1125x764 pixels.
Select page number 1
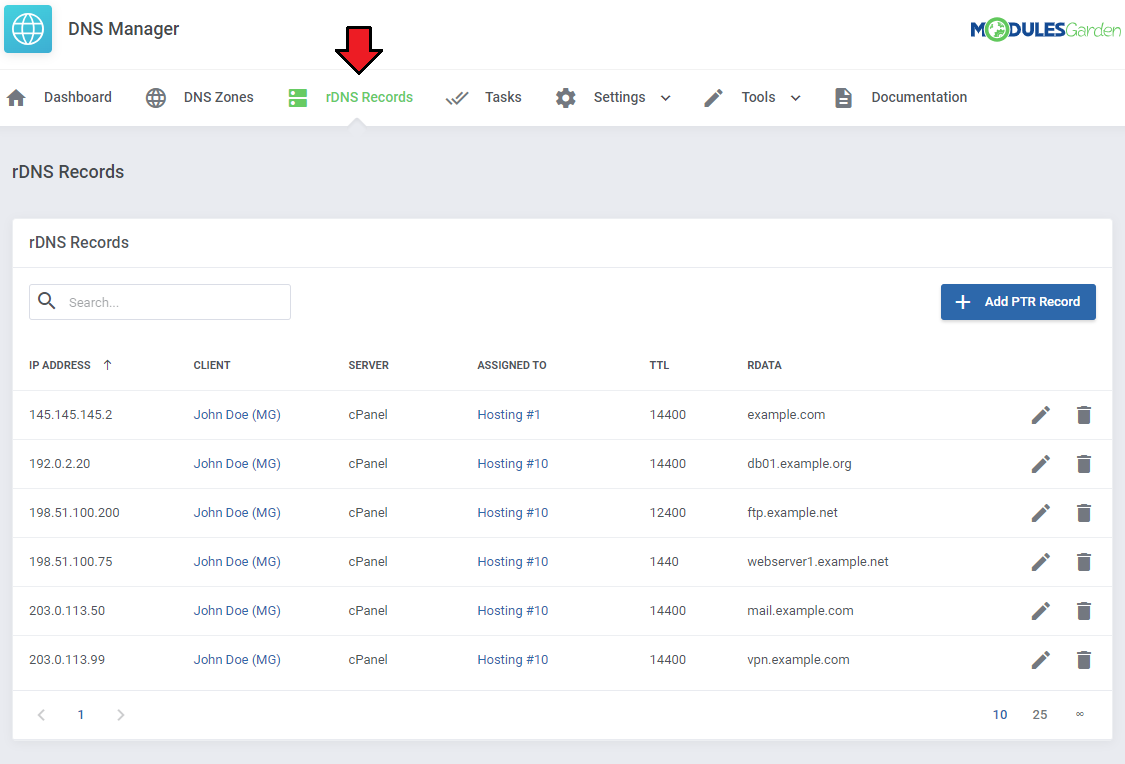(x=81, y=715)
